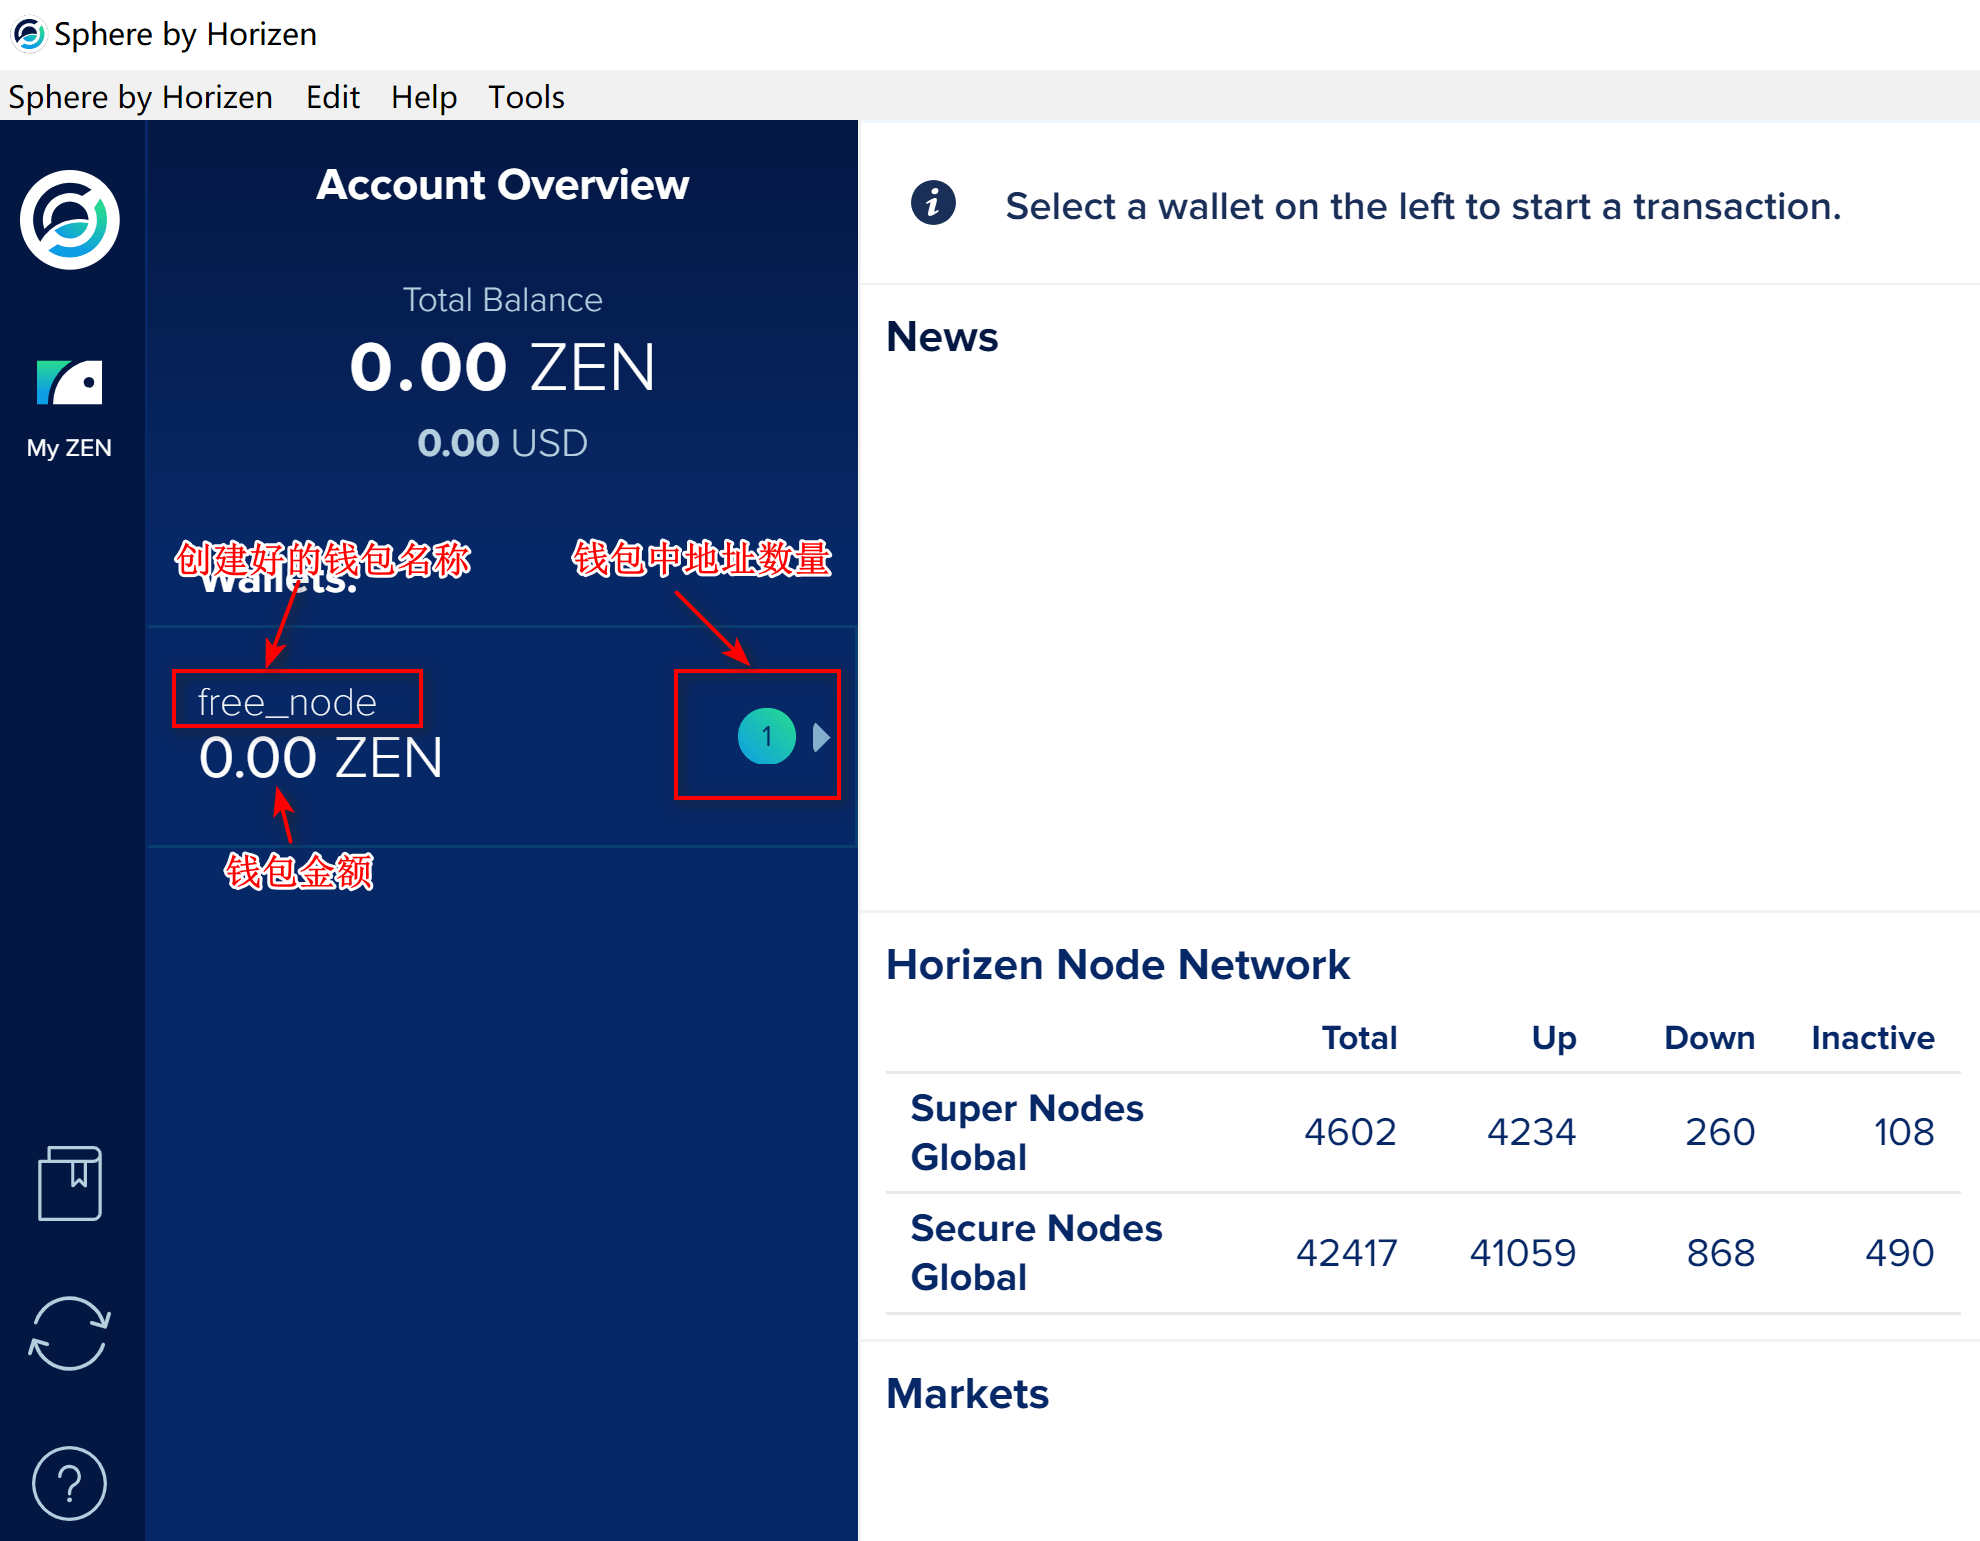Screen dimensions: 1980x1541
Task: Click the Total column header
Action: (1359, 1038)
